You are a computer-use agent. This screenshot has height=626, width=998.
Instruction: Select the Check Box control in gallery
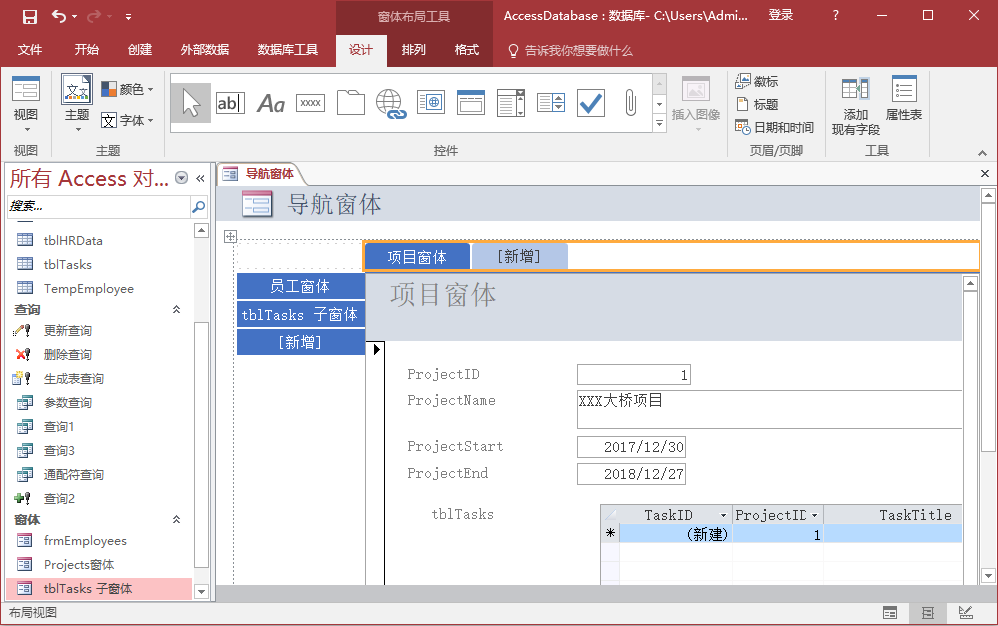591,103
